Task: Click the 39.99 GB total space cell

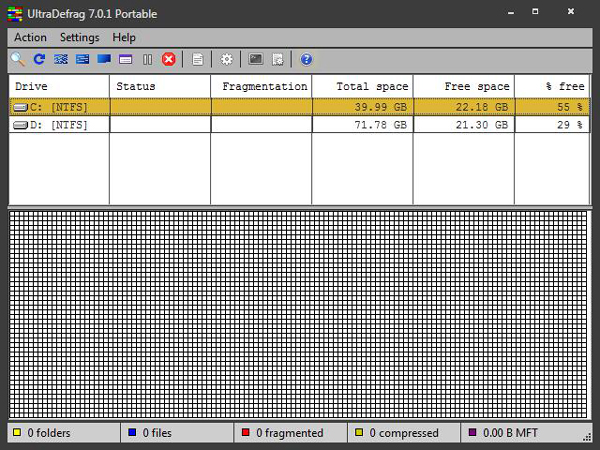Action: tap(362, 107)
